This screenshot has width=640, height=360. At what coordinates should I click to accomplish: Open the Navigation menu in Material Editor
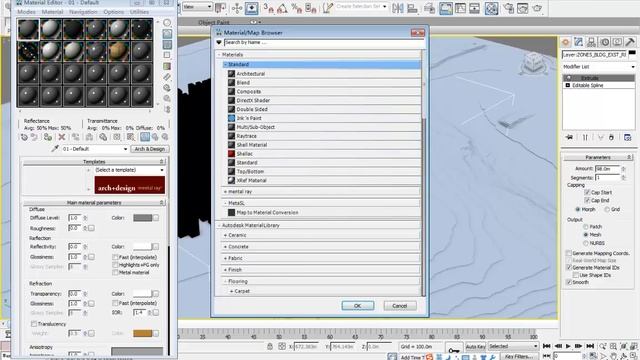click(83, 12)
